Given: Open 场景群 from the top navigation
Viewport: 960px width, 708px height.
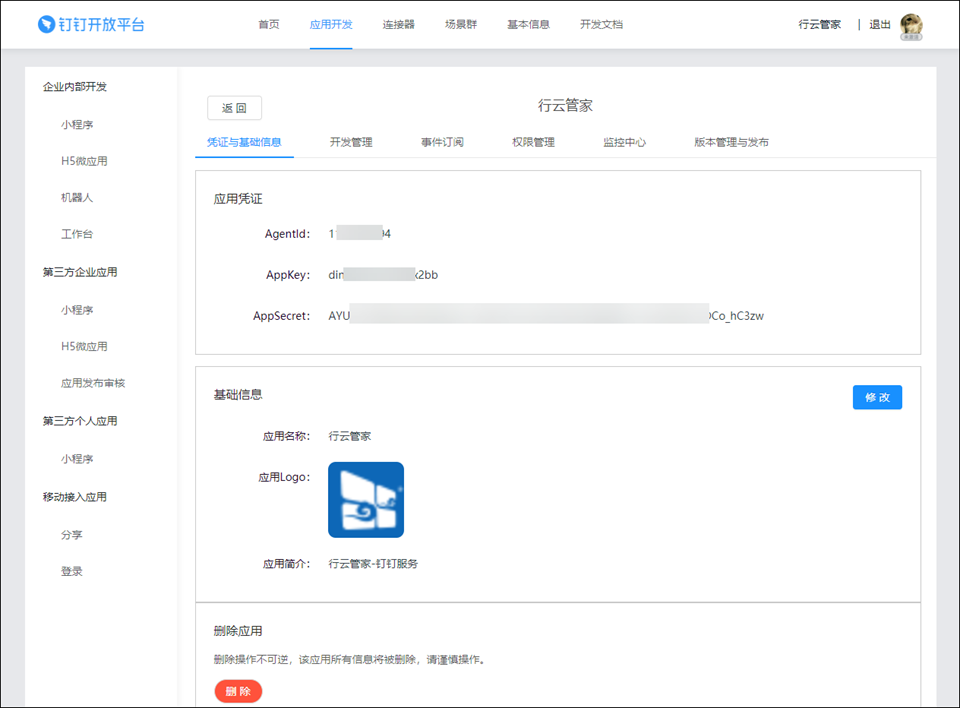Looking at the screenshot, I should click(x=461, y=24).
